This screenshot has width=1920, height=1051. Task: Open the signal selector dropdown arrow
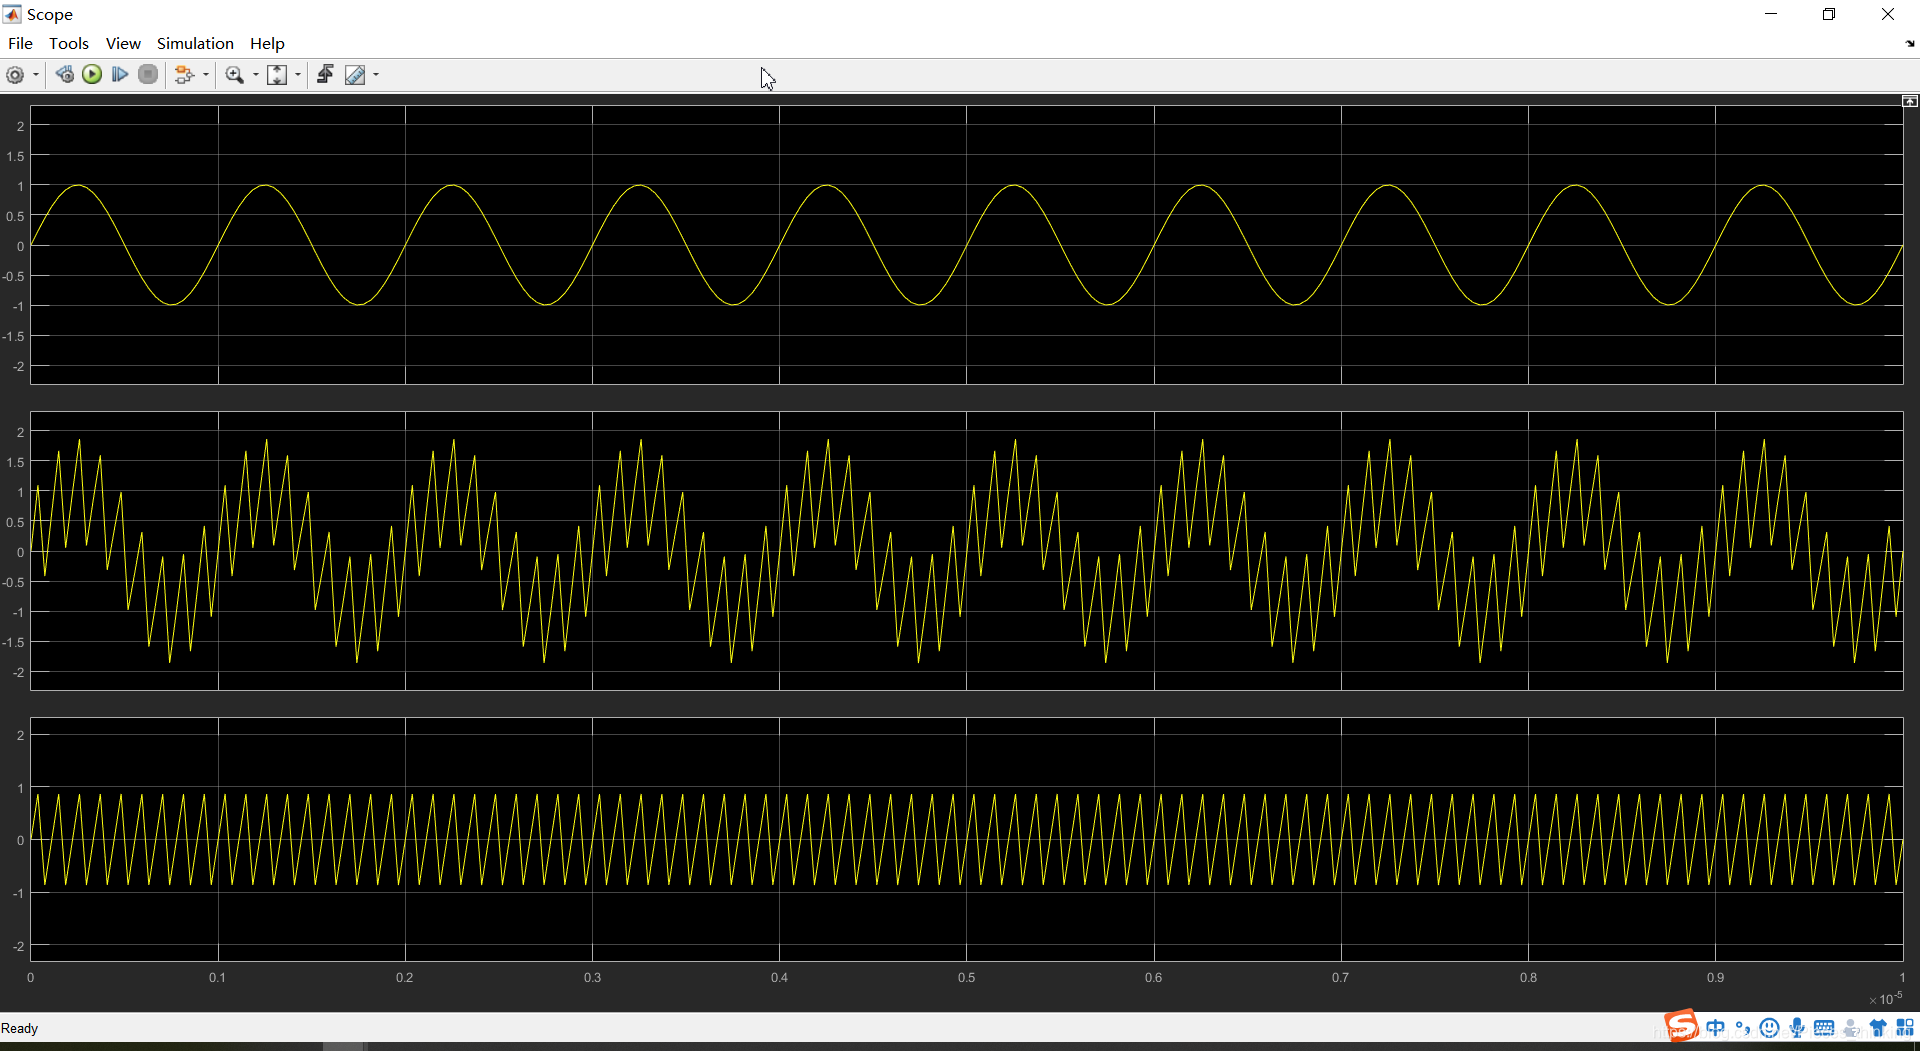tap(205, 74)
